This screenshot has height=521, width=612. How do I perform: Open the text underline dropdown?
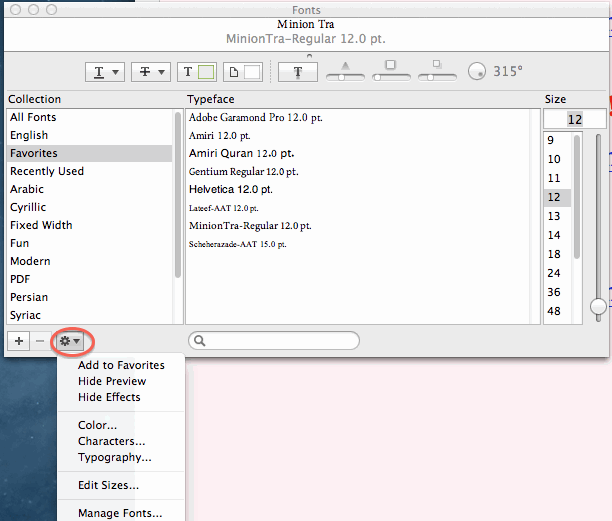click(x=107, y=72)
